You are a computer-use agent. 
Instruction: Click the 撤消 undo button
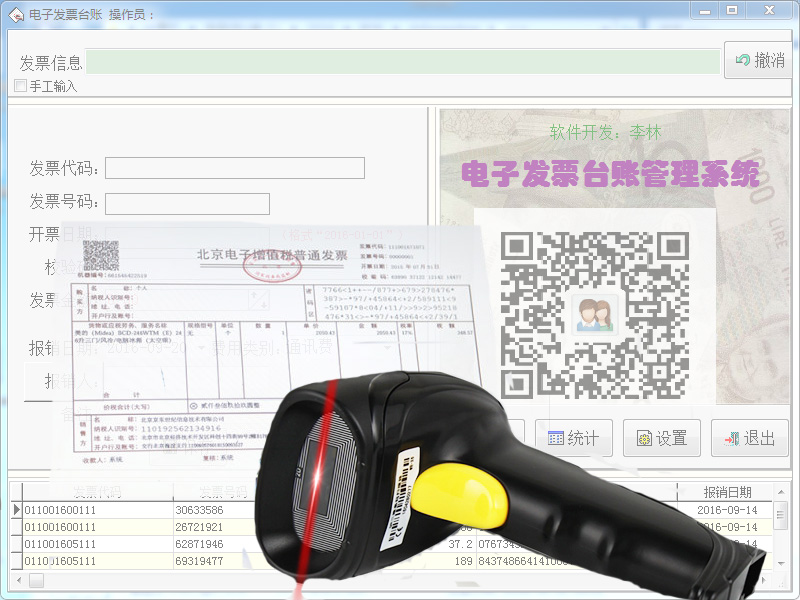(759, 60)
